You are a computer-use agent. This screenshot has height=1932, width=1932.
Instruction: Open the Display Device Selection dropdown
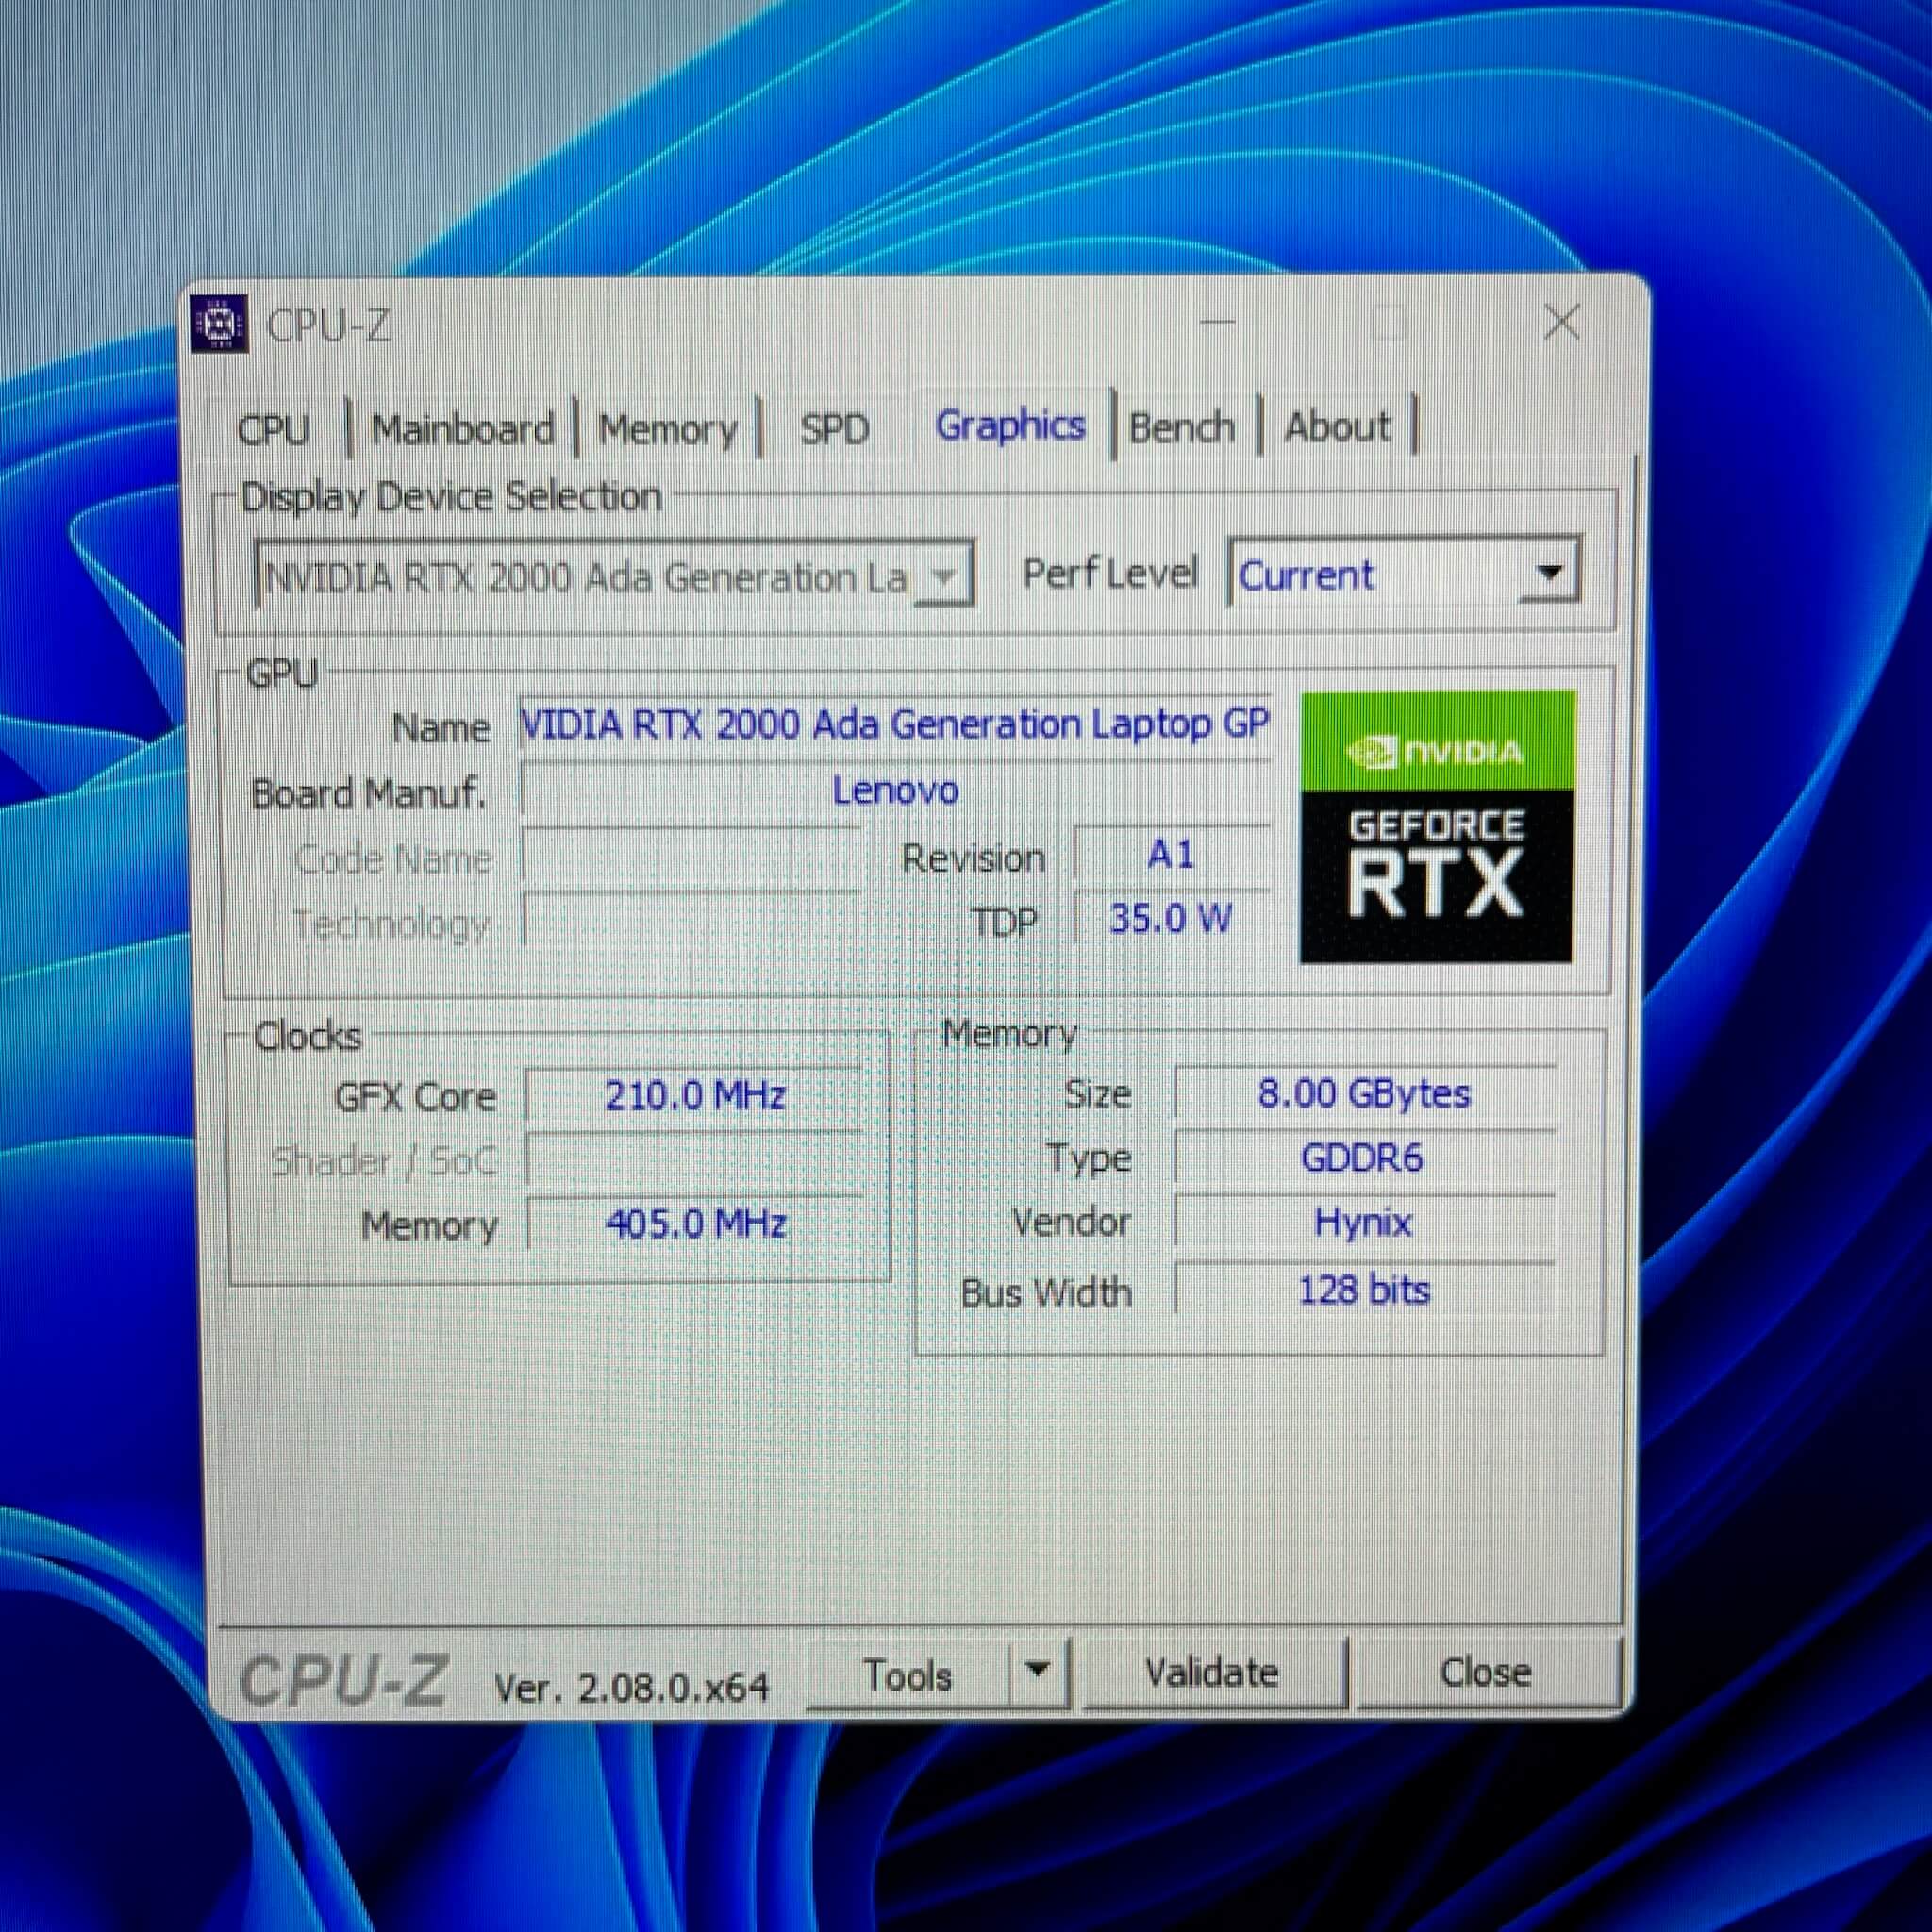(x=614, y=575)
